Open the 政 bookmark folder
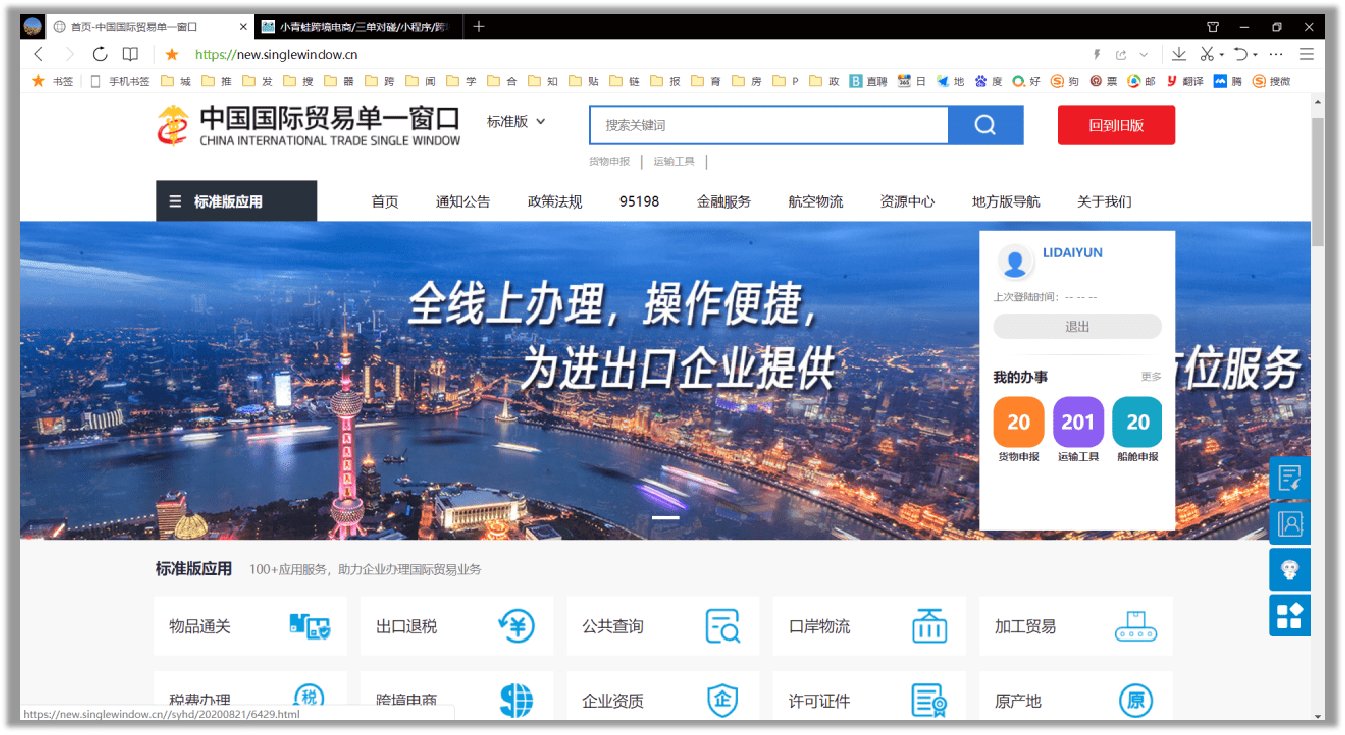 [x=824, y=81]
